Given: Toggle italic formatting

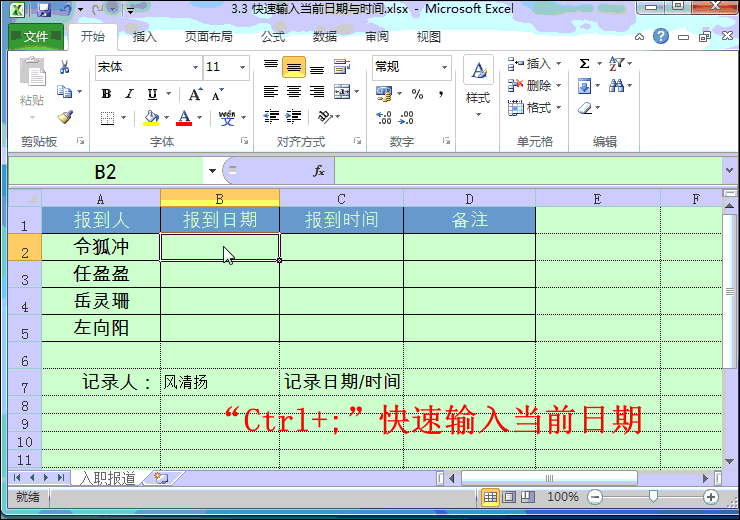Looking at the screenshot, I should (x=129, y=94).
